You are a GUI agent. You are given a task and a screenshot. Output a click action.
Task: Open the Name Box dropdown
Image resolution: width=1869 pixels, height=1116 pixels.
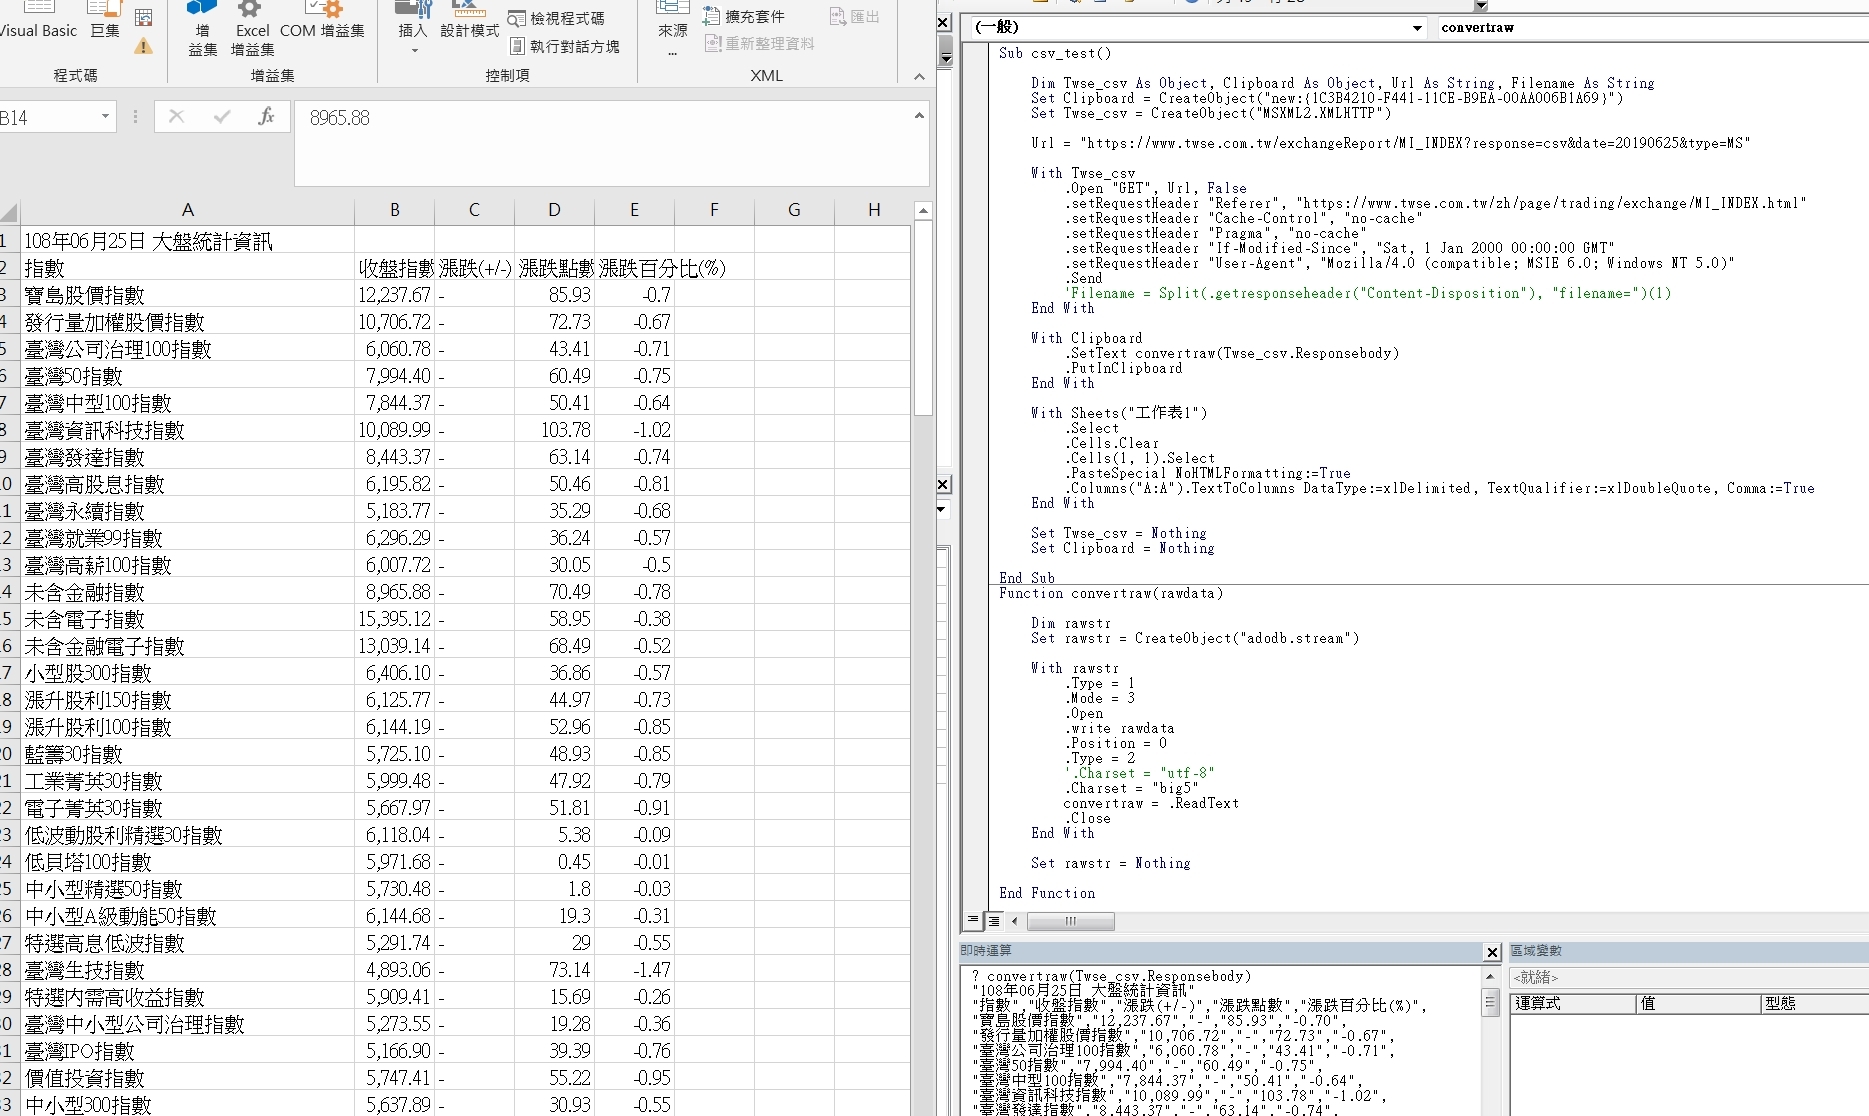(x=105, y=117)
